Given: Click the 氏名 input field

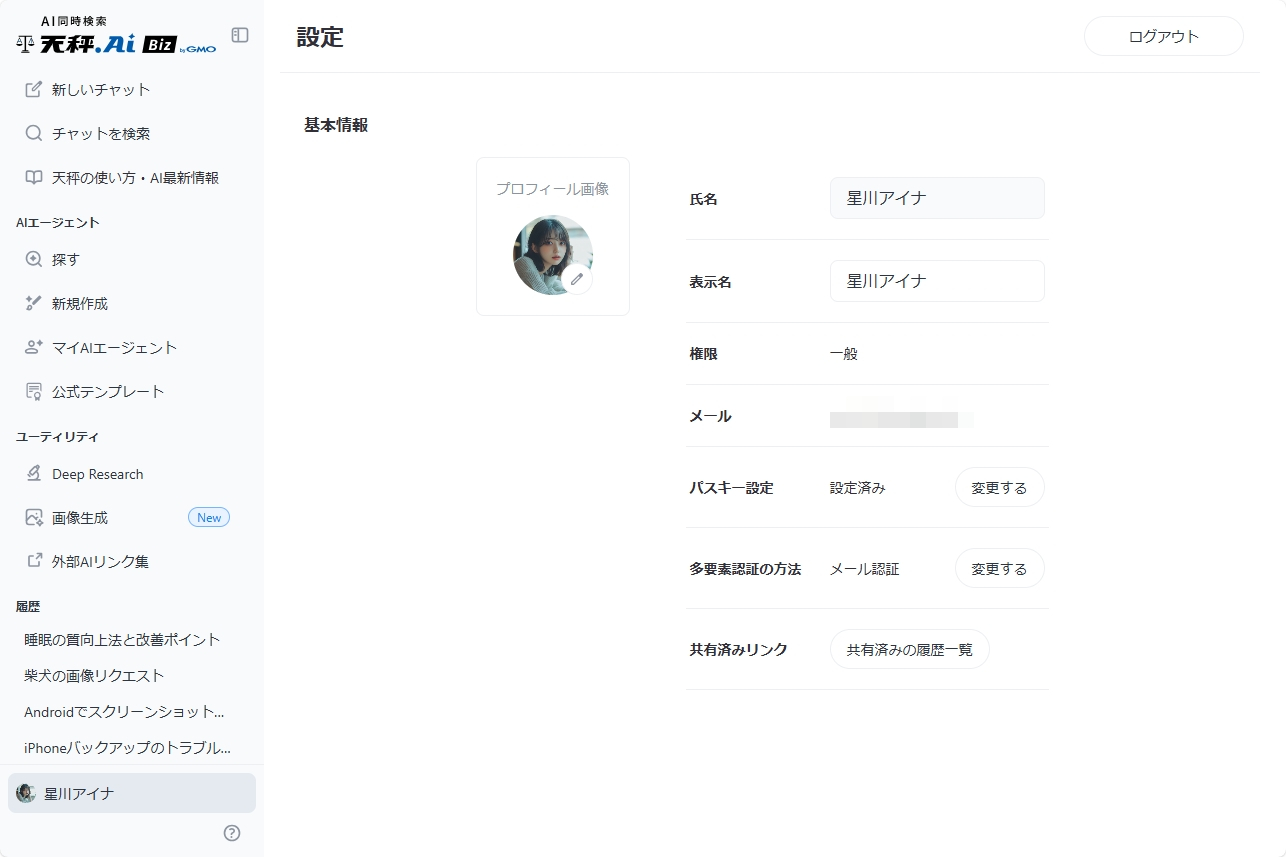Looking at the screenshot, I should 936,198.
